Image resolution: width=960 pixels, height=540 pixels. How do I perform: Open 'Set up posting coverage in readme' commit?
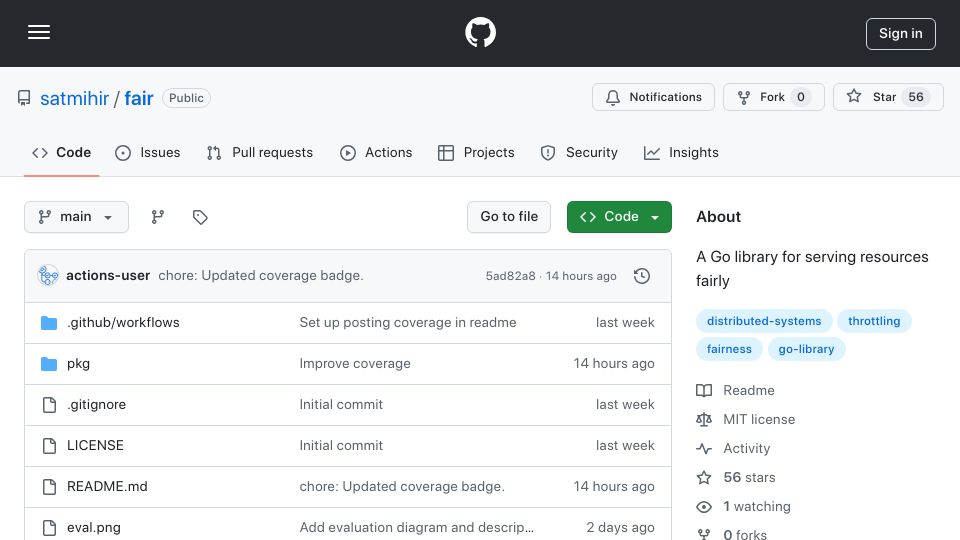click(408, 323)
